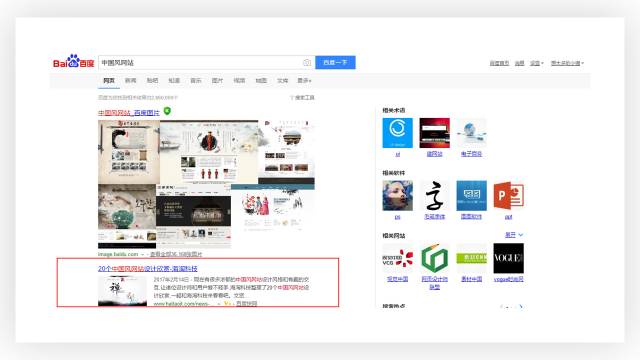Open the thumbnail with figure in red robe
Screen dimensions: 640x360
coord(209,151)
